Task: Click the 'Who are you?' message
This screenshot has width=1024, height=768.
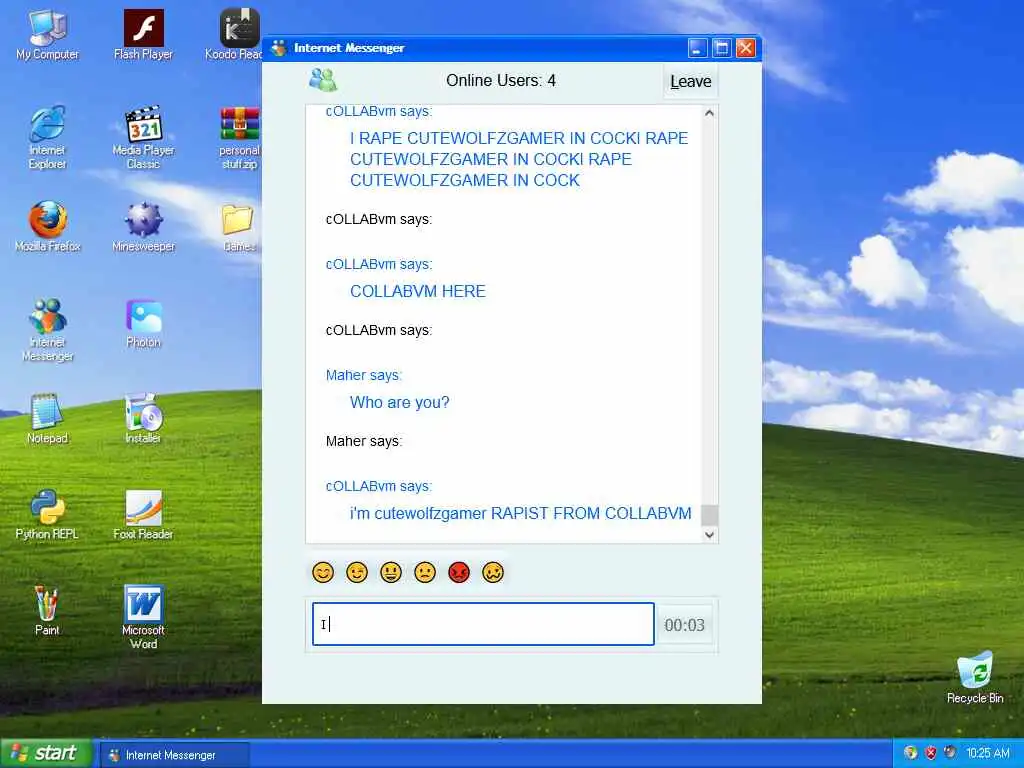Action: click(400, 402)
